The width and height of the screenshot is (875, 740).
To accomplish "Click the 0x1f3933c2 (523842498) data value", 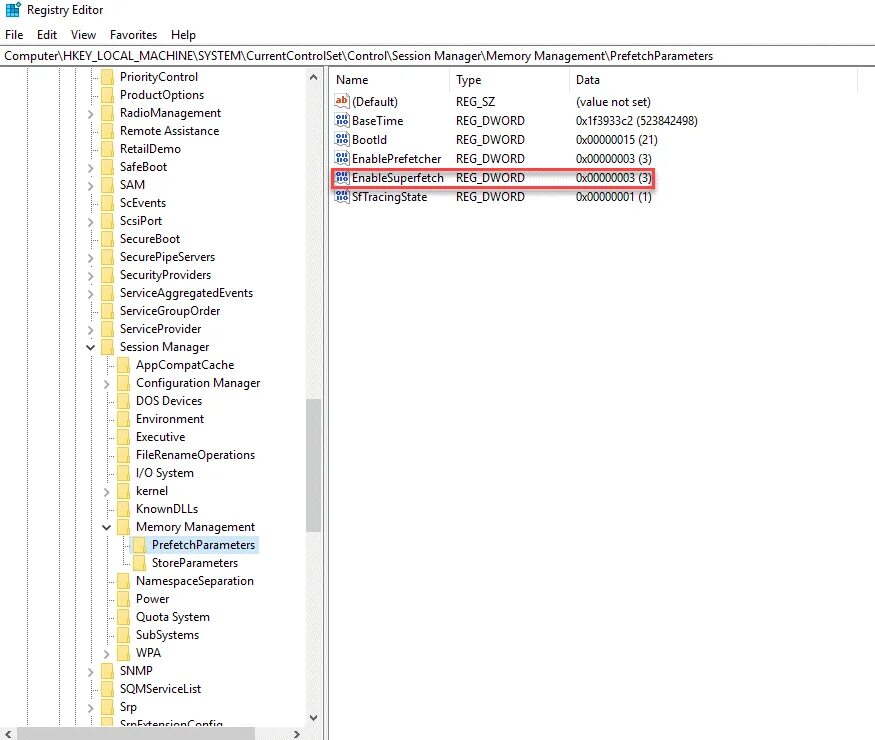I will tap(637, 121).
